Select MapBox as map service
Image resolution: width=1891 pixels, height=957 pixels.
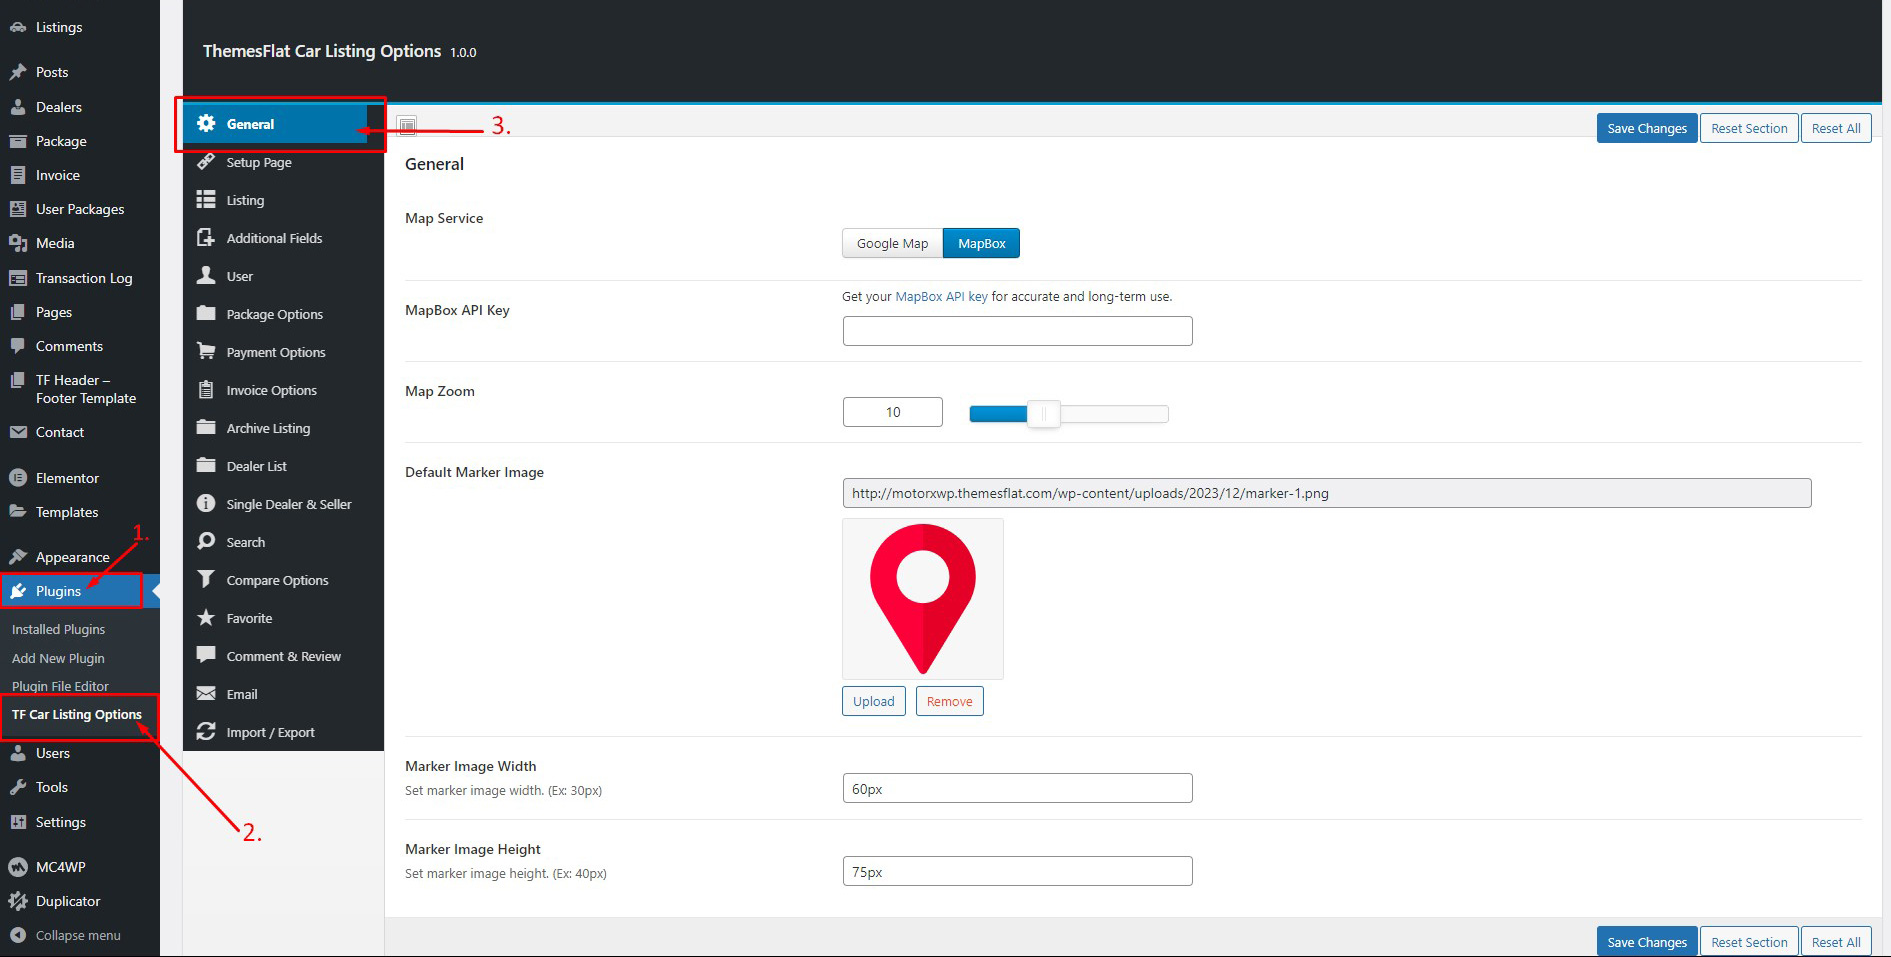tap(981, 243)
